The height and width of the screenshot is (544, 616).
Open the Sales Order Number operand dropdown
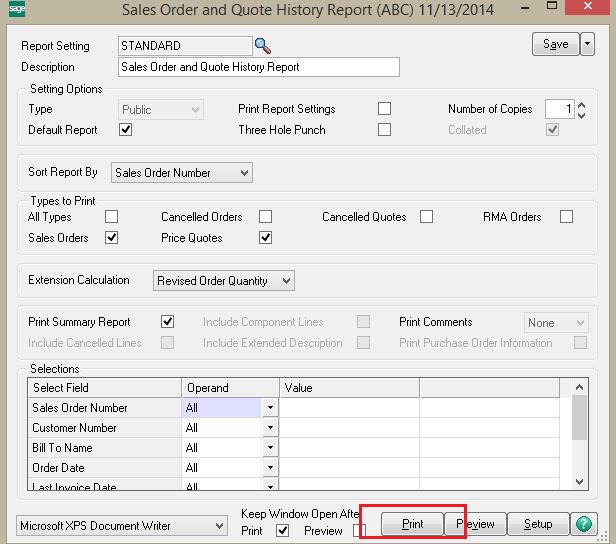(x=269, y=408)
